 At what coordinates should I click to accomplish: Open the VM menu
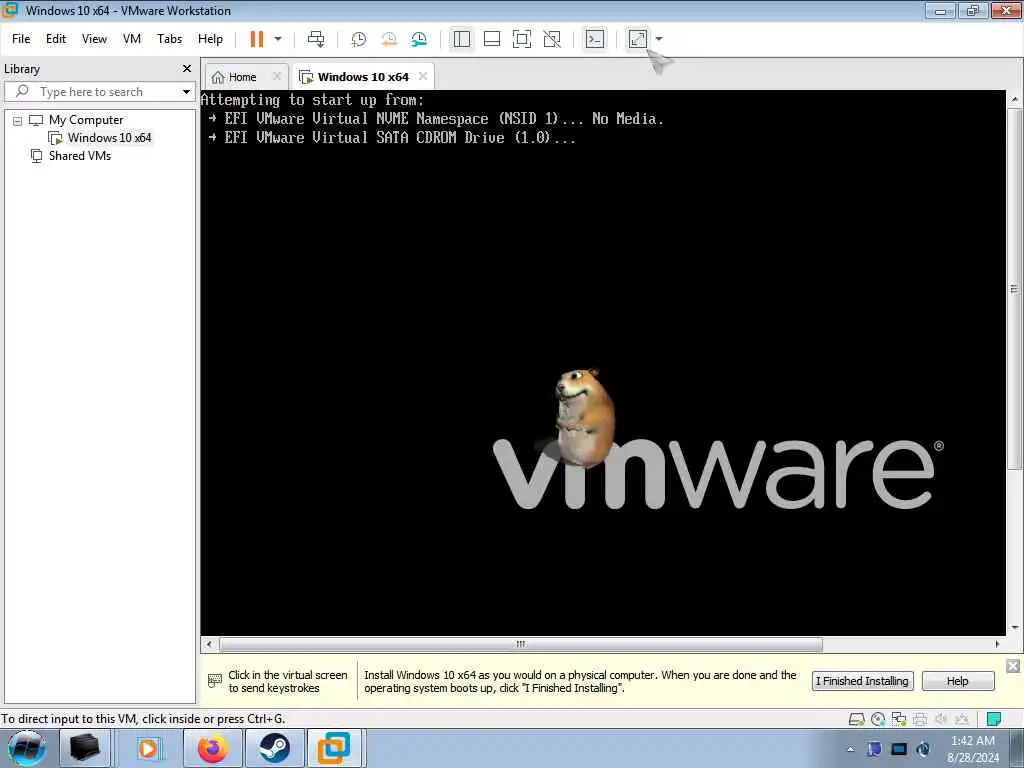click(132, 39)
